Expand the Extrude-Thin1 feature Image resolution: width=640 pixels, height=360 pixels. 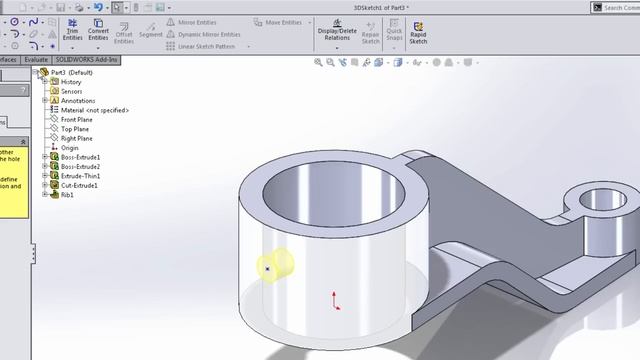pos(45,176)
